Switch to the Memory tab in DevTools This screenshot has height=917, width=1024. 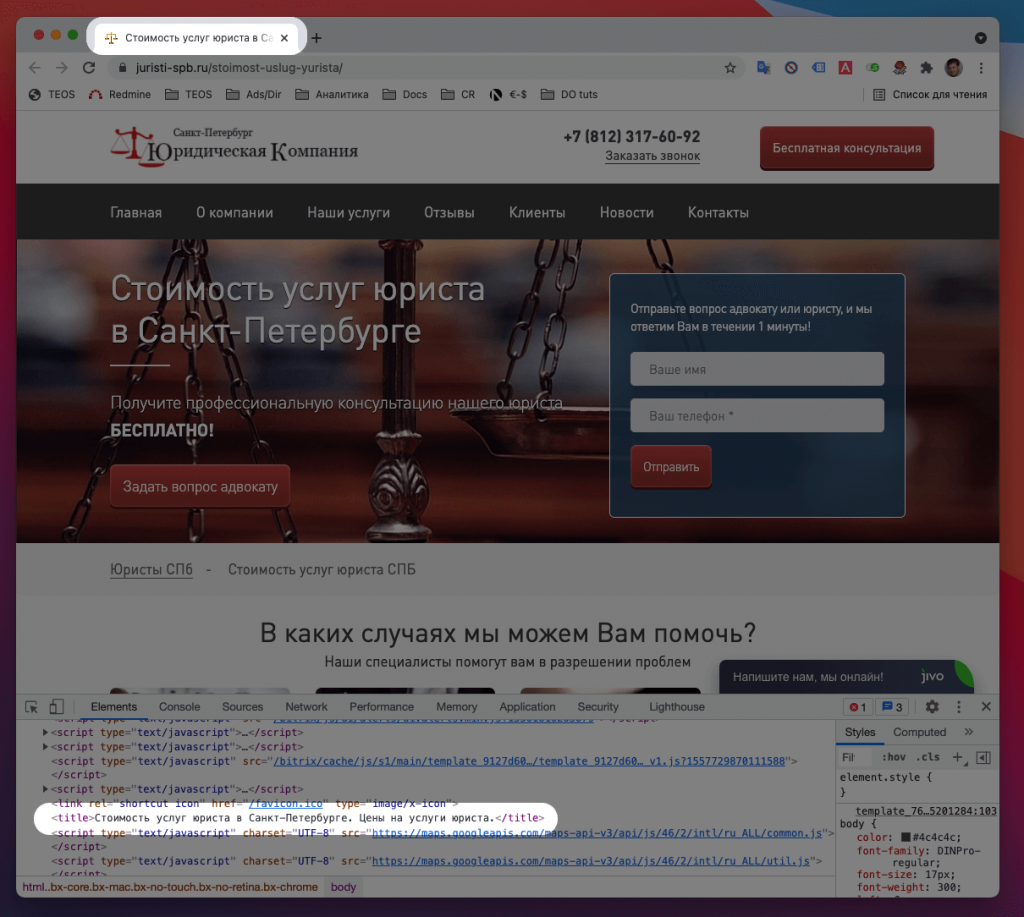click(456, 707)
